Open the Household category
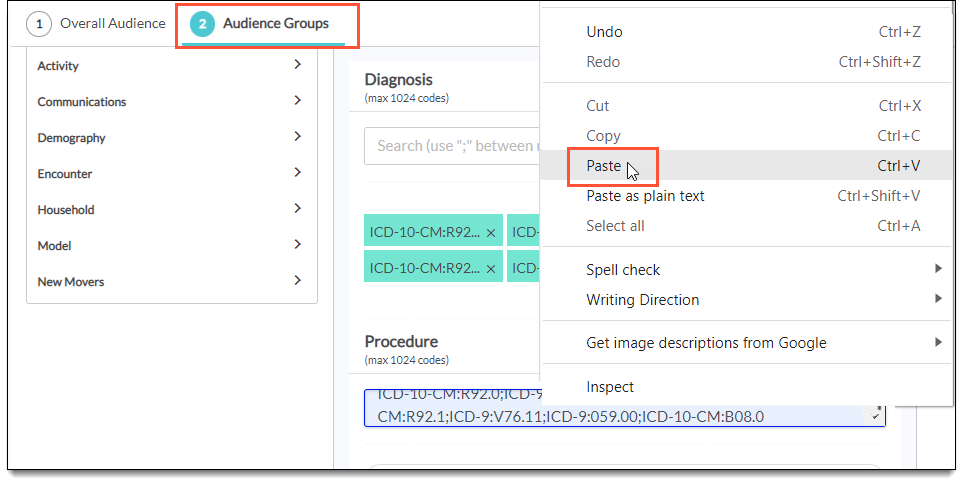The width and height of the screenshot is (964, 485). (x=66, y=210)
